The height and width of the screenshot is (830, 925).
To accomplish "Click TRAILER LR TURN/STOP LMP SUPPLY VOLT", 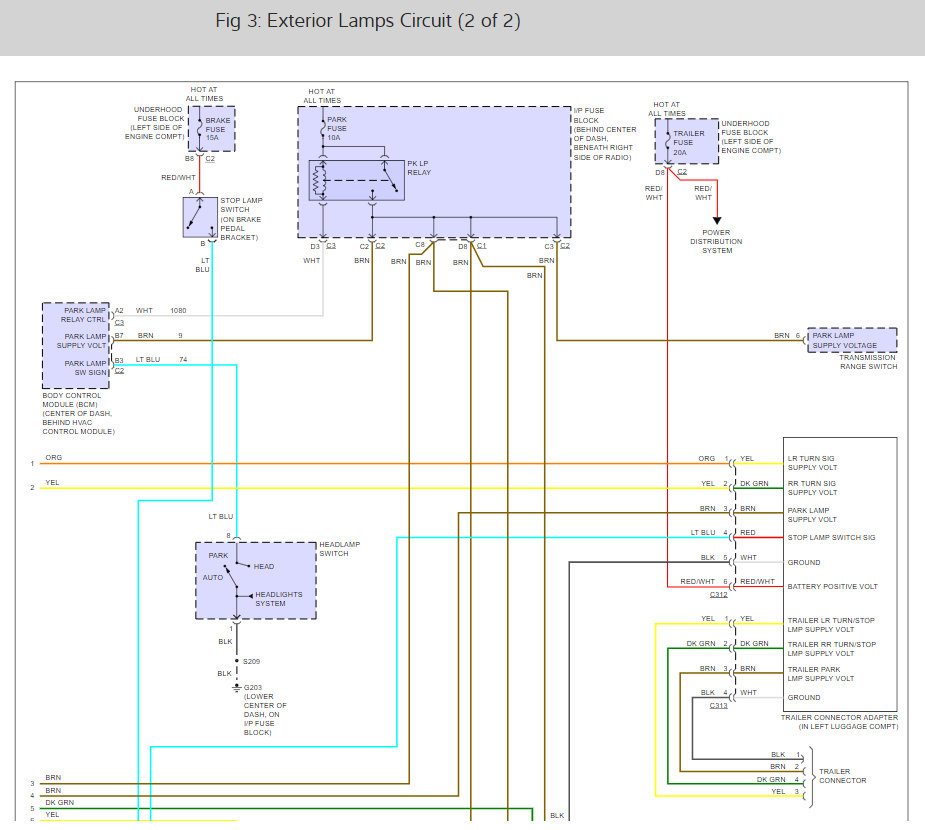I will click(831, 625).
